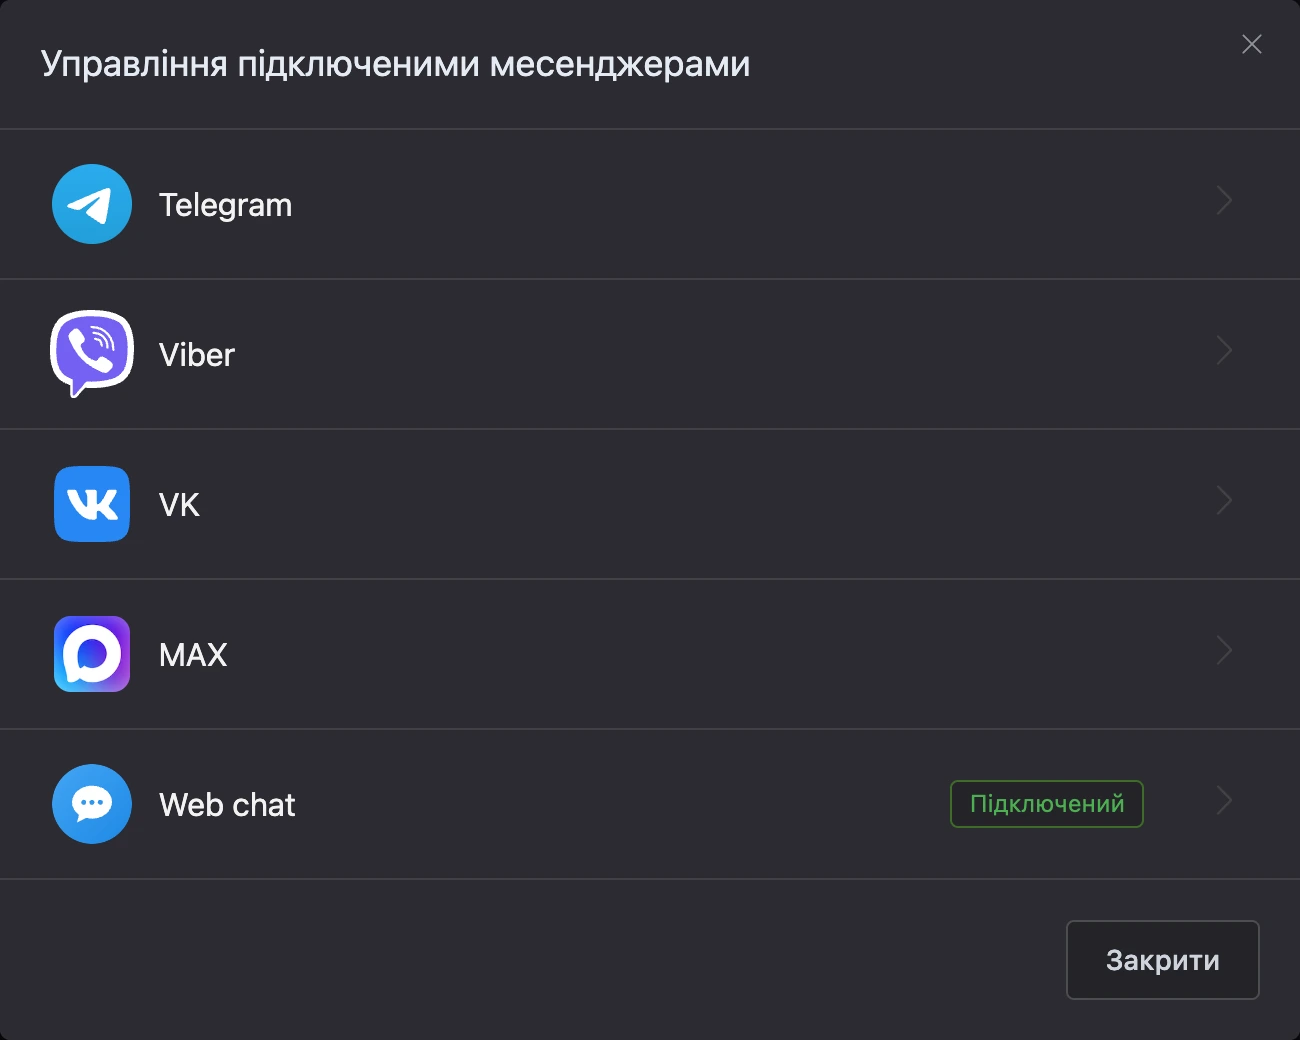Open VK details with the chevron arrow
The image size is (1300, 1040).
[1224, 501]
